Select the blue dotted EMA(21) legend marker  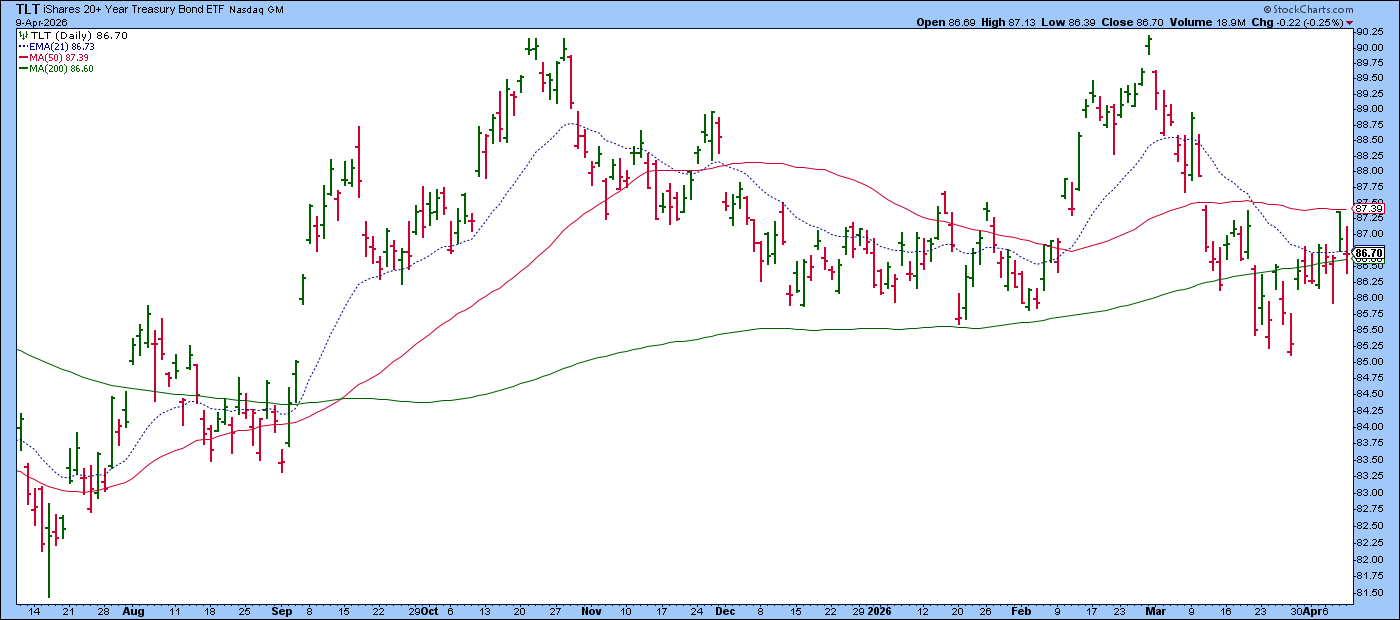click(x=22, y=47)
